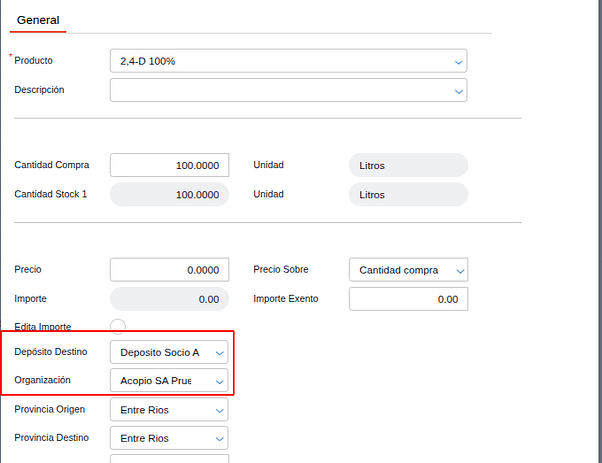Open the Precio Sobre dropdown

point(460,270)
